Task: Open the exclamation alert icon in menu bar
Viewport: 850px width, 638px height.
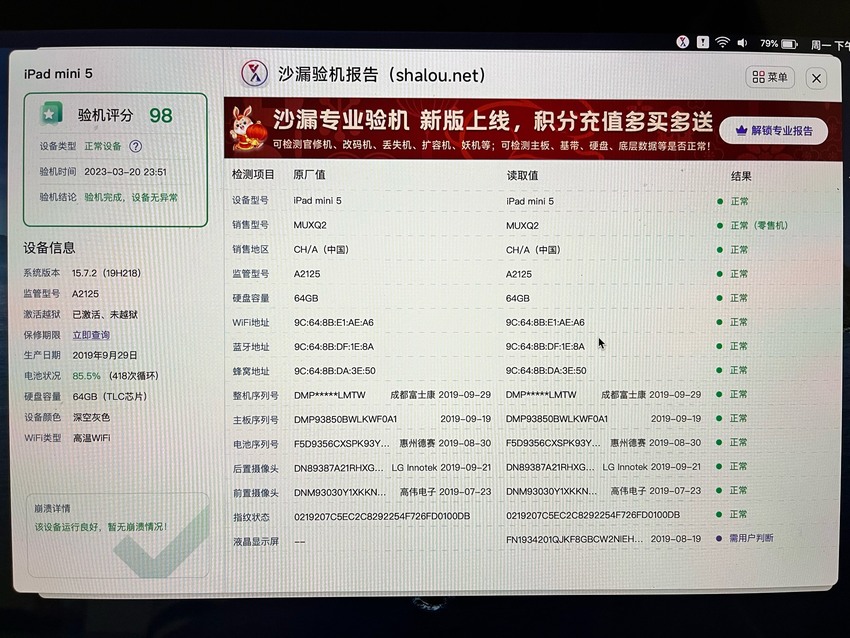Action: click(x=703, y=42)
